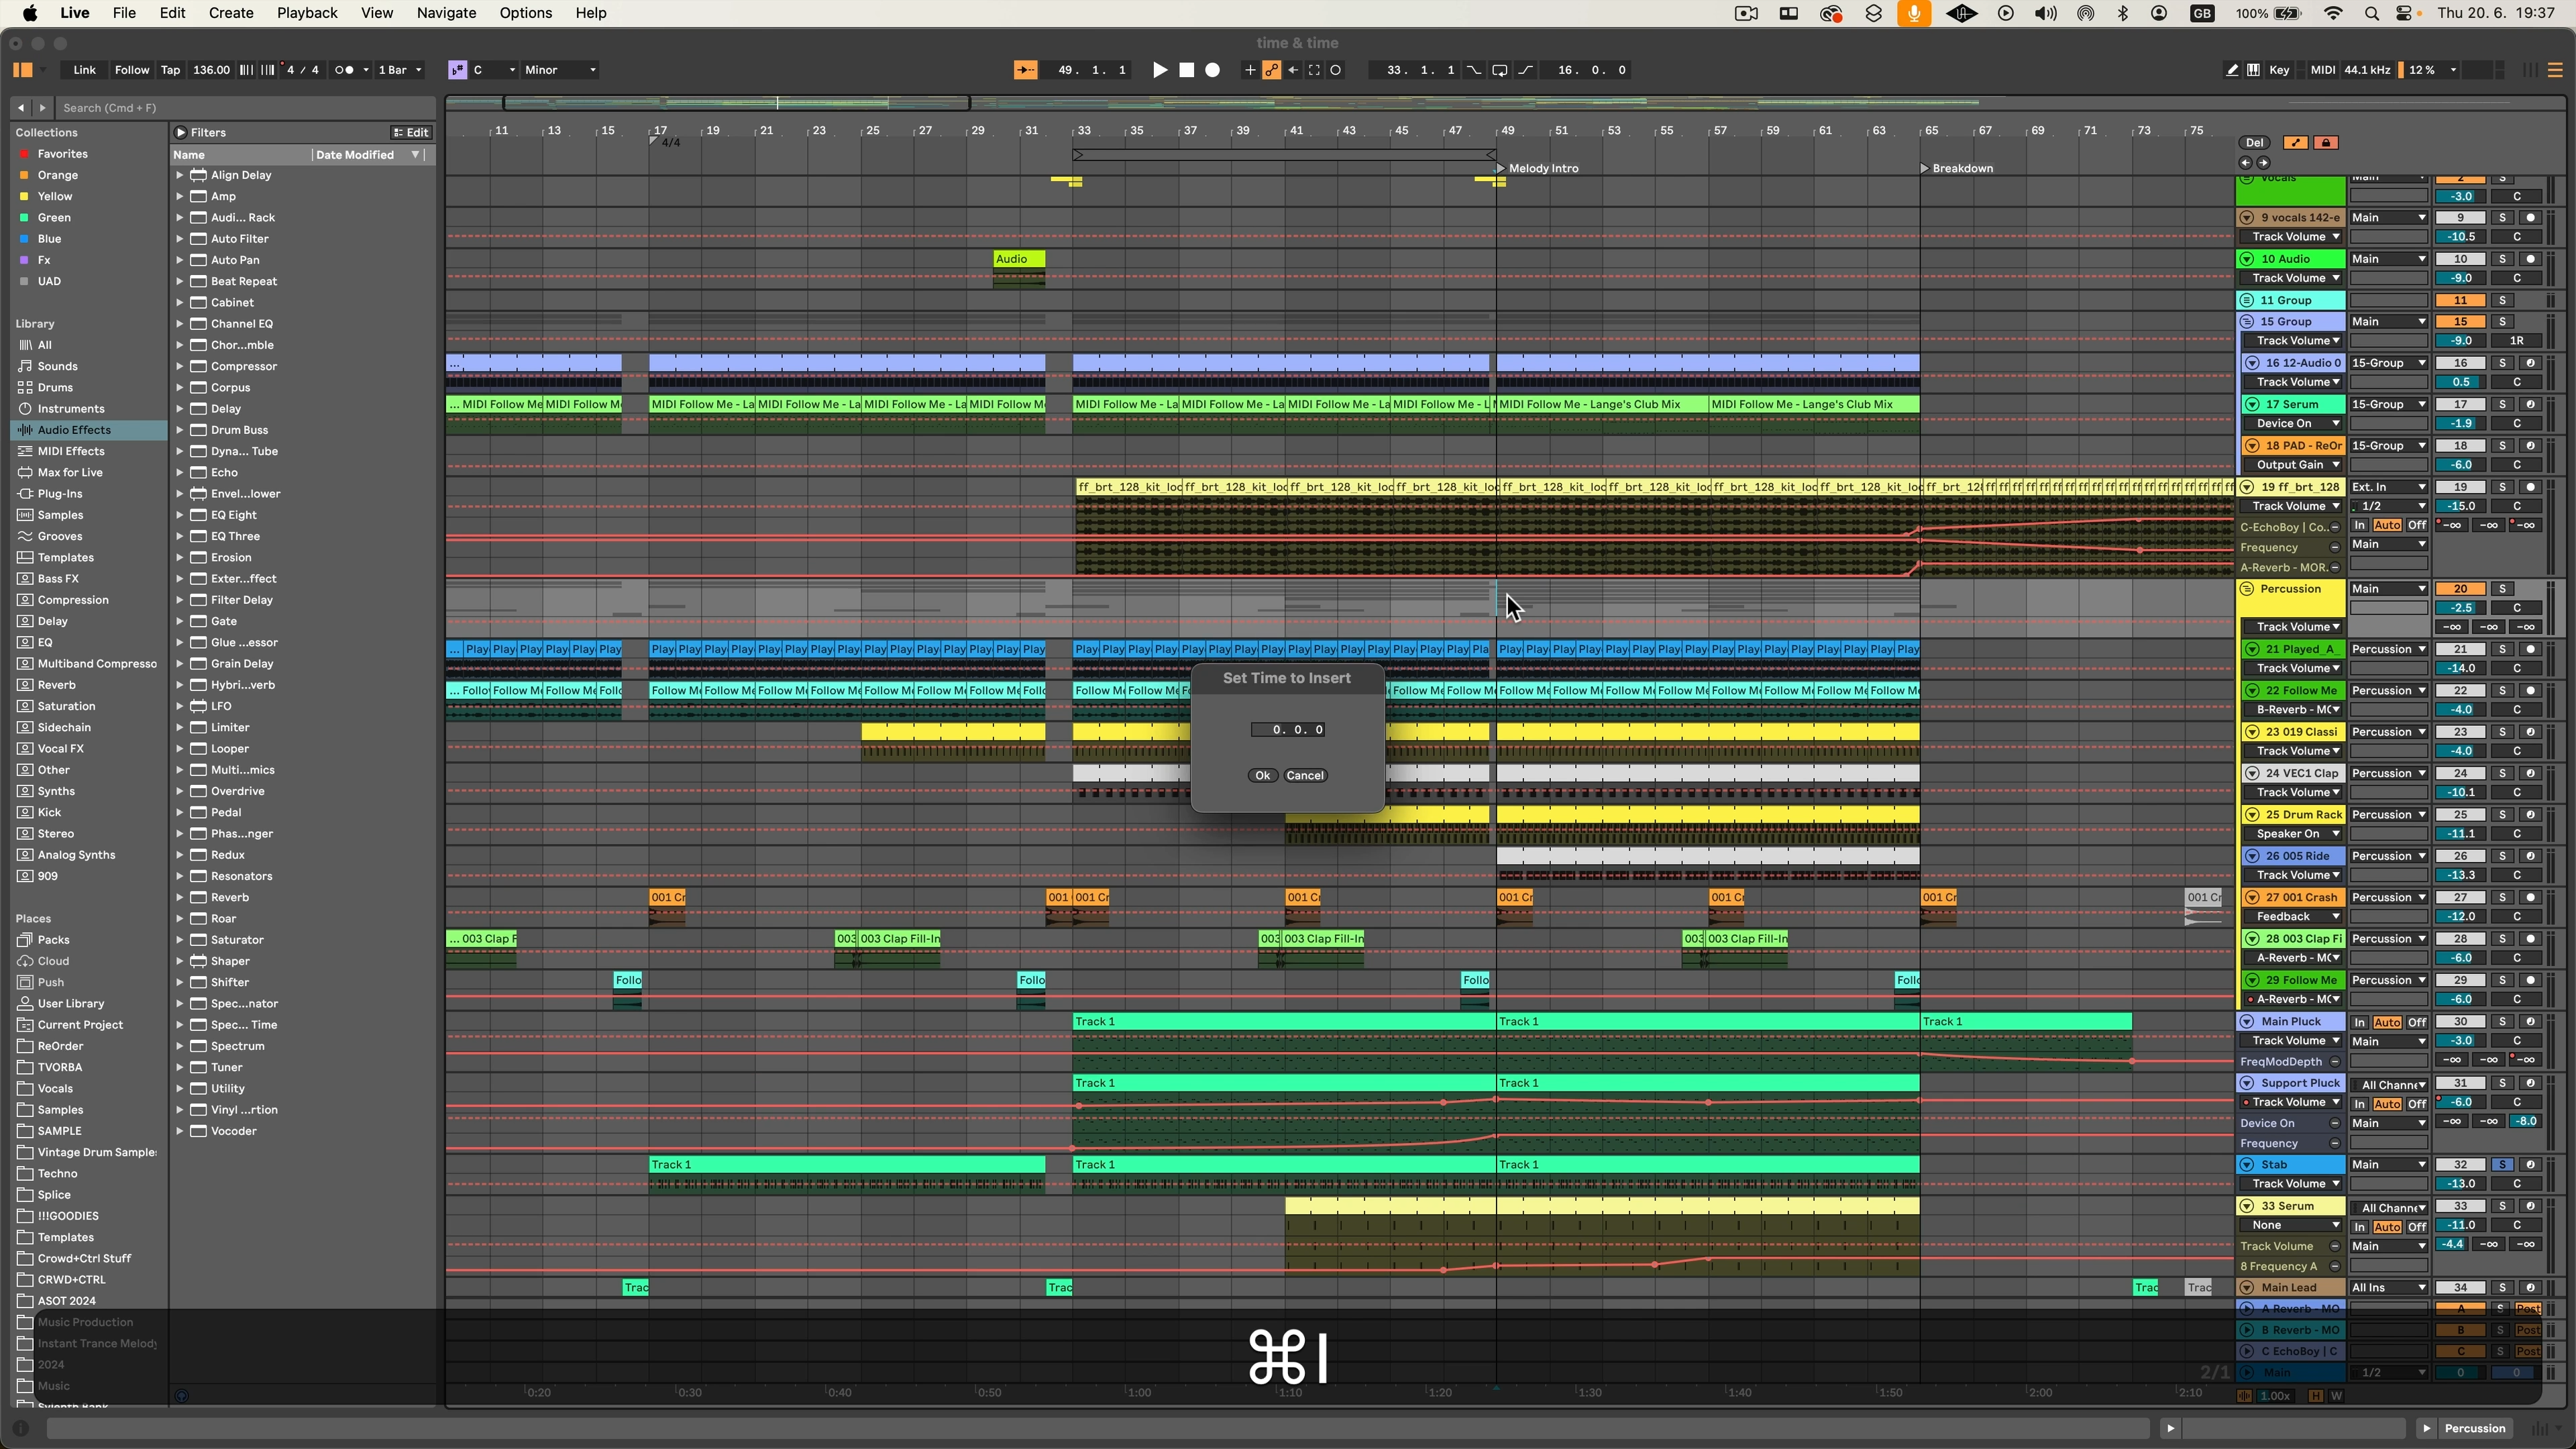
Task: Select the Blue collection color swatch
Action: (x=24, y=239)
